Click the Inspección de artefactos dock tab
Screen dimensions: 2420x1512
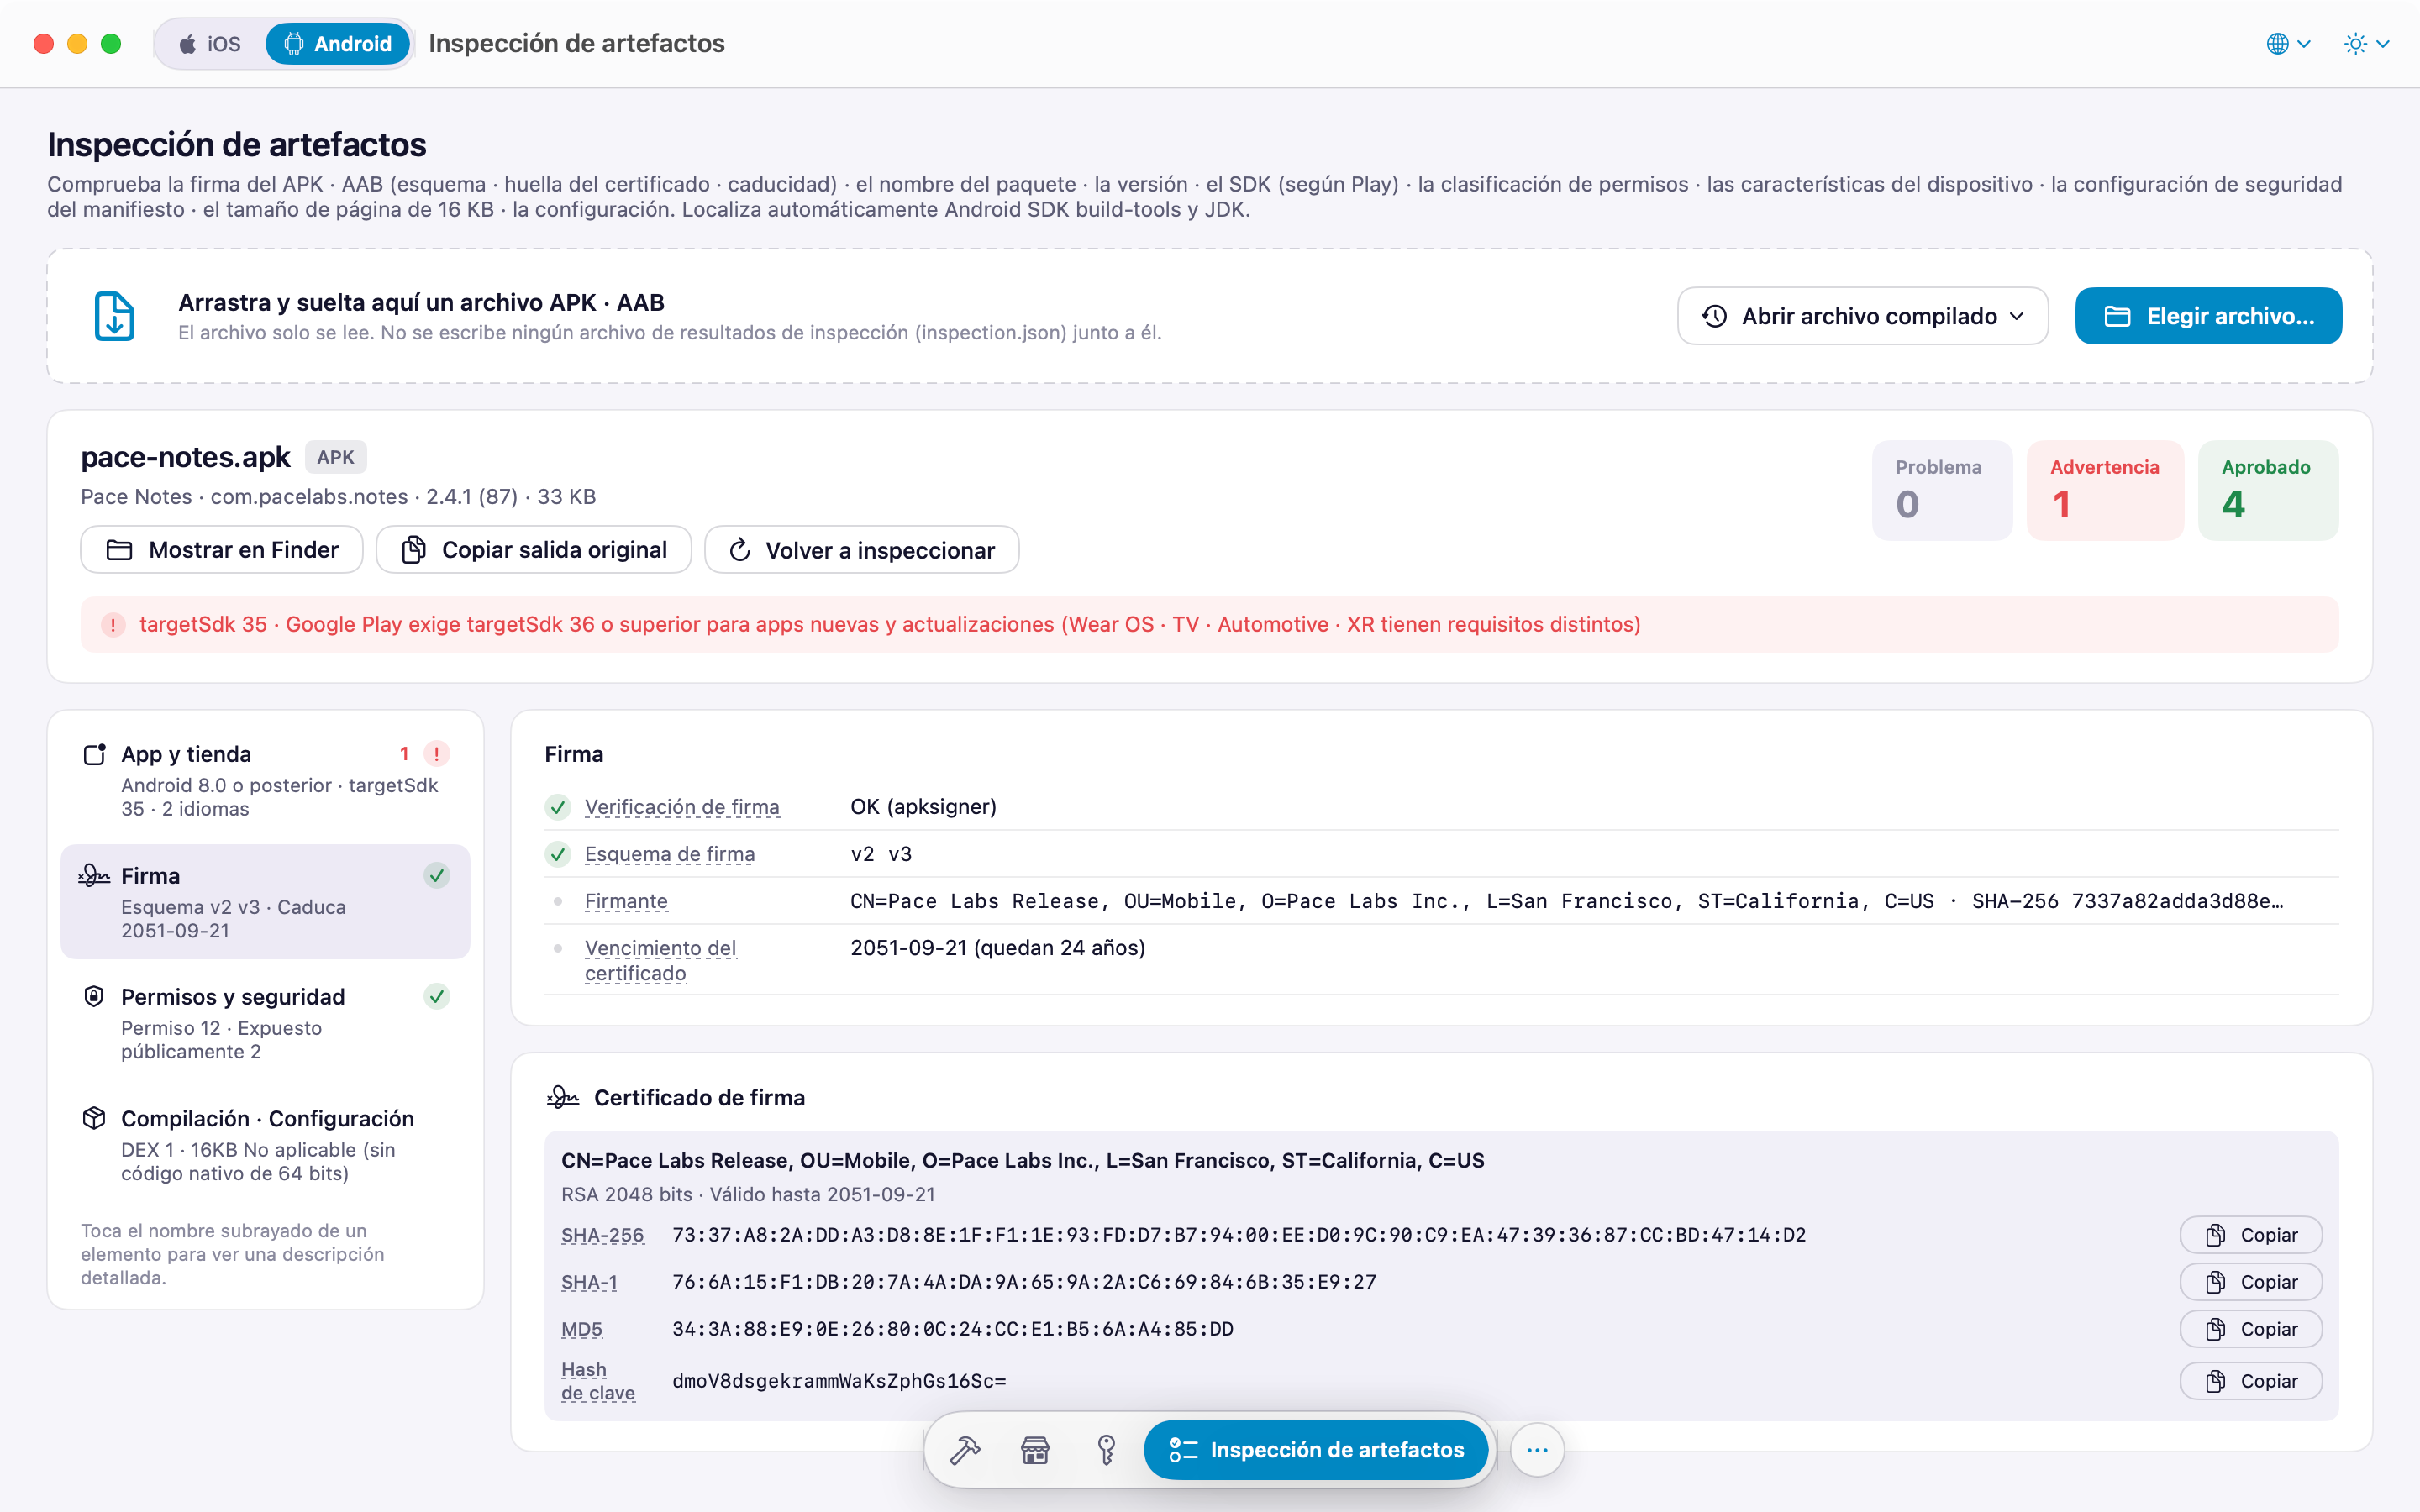coord(1316,1449)
